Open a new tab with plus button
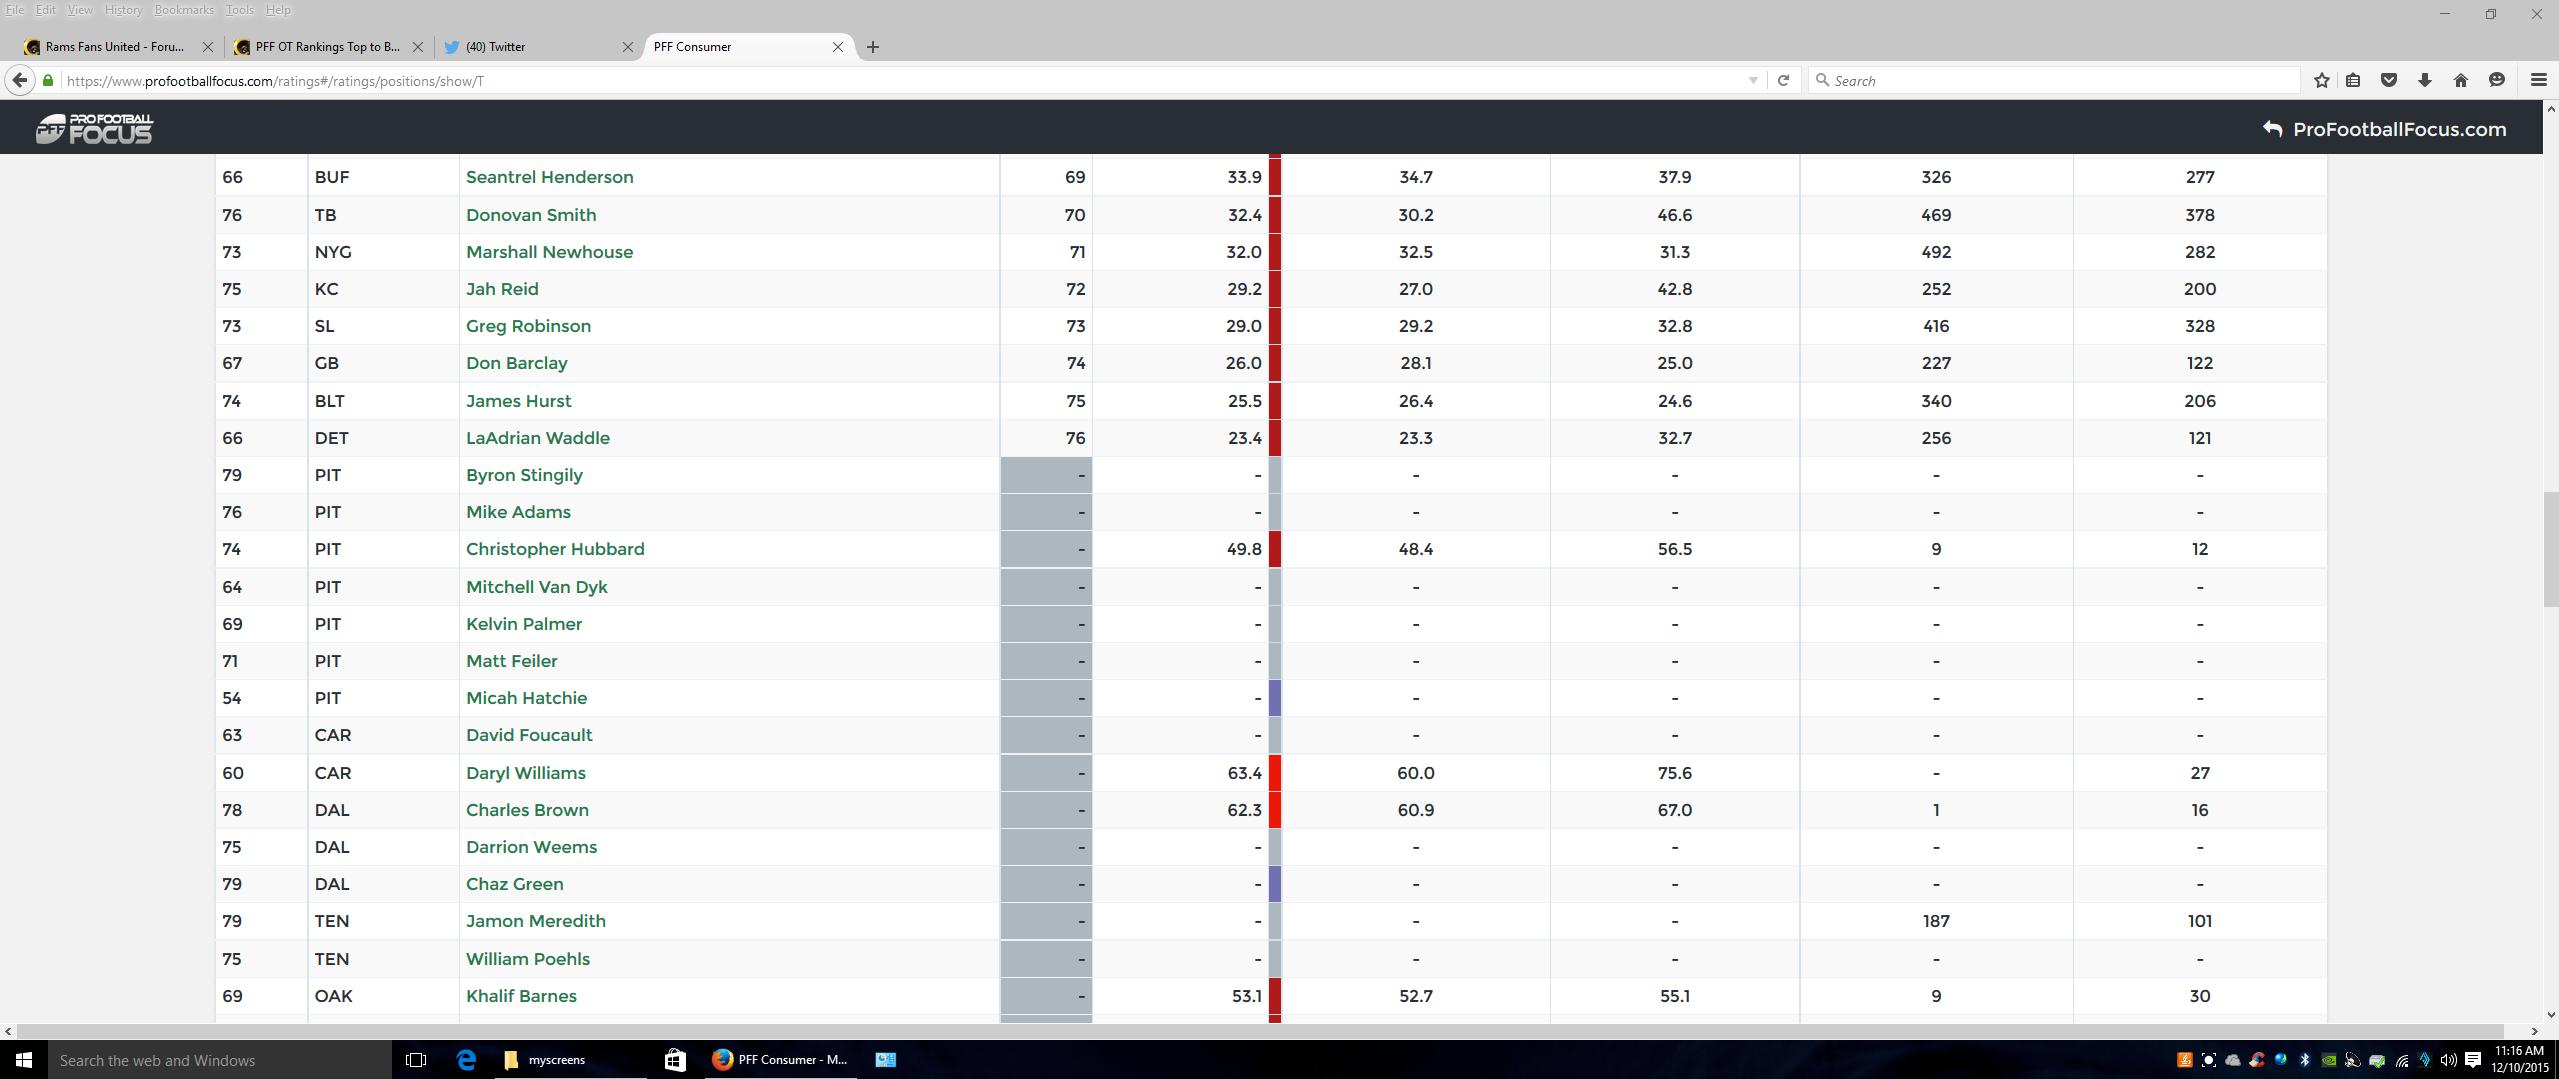The image size is (2559, 1079). pos(873,47)
